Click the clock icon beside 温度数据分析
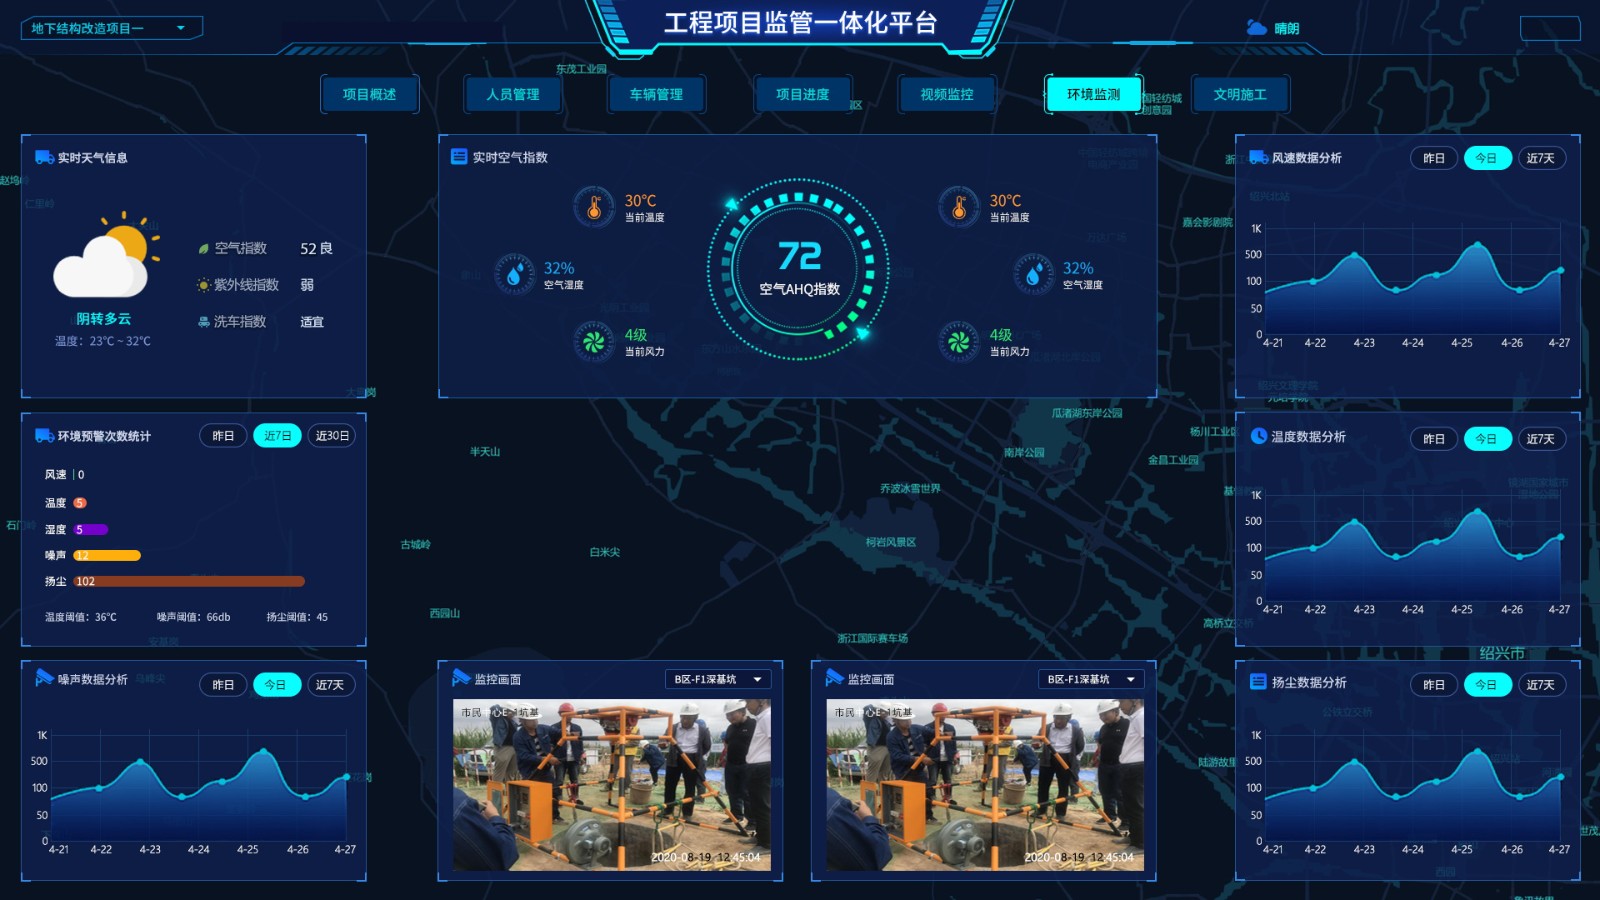The width and height of the screenshot is (1600, 900). 1259,436
